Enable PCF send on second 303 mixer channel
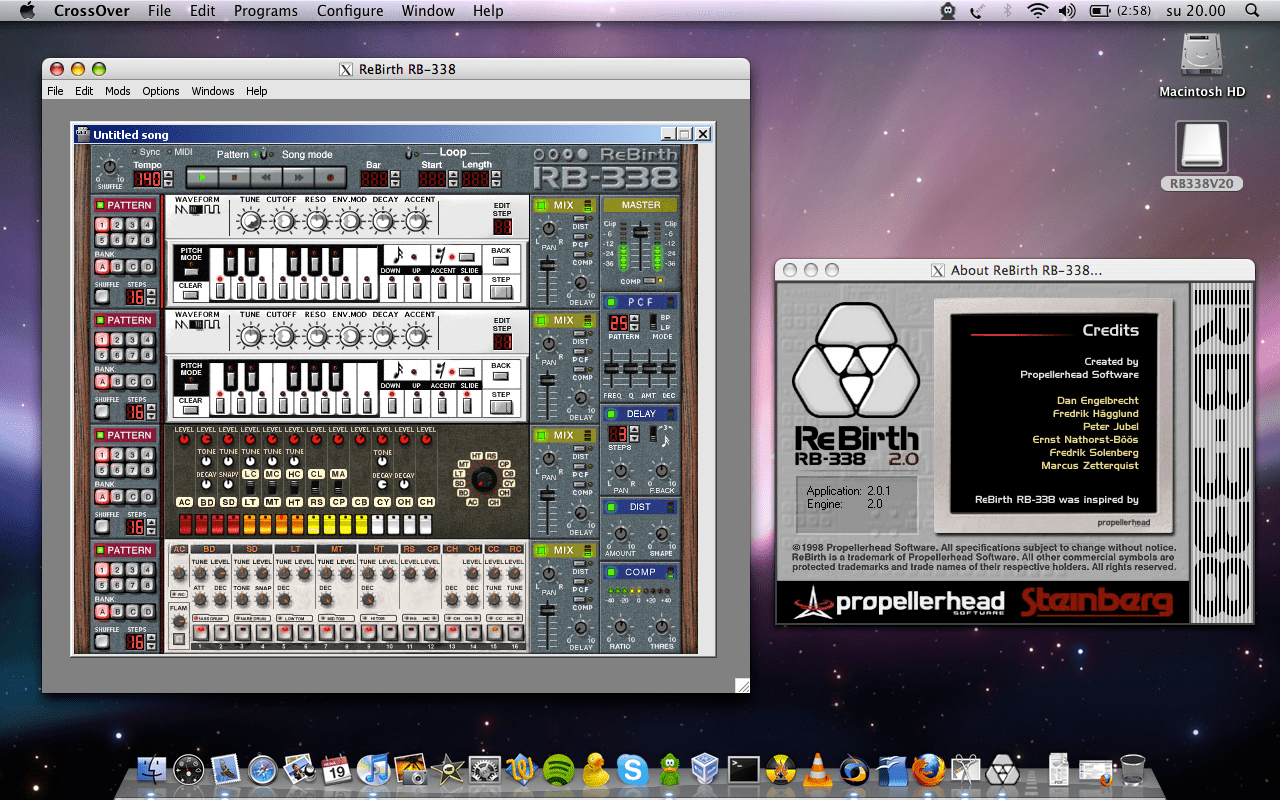1280x800 pixels. (x=581, y=350)
